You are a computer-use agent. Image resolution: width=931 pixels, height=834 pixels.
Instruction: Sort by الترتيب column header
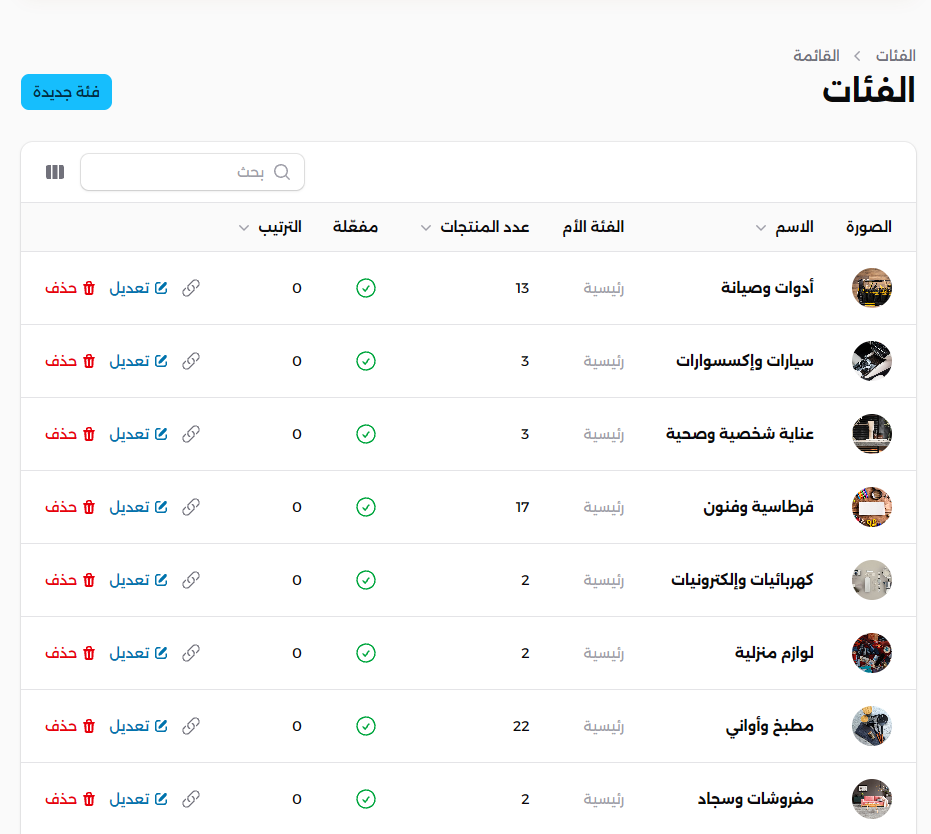click(x=270, y=227)
